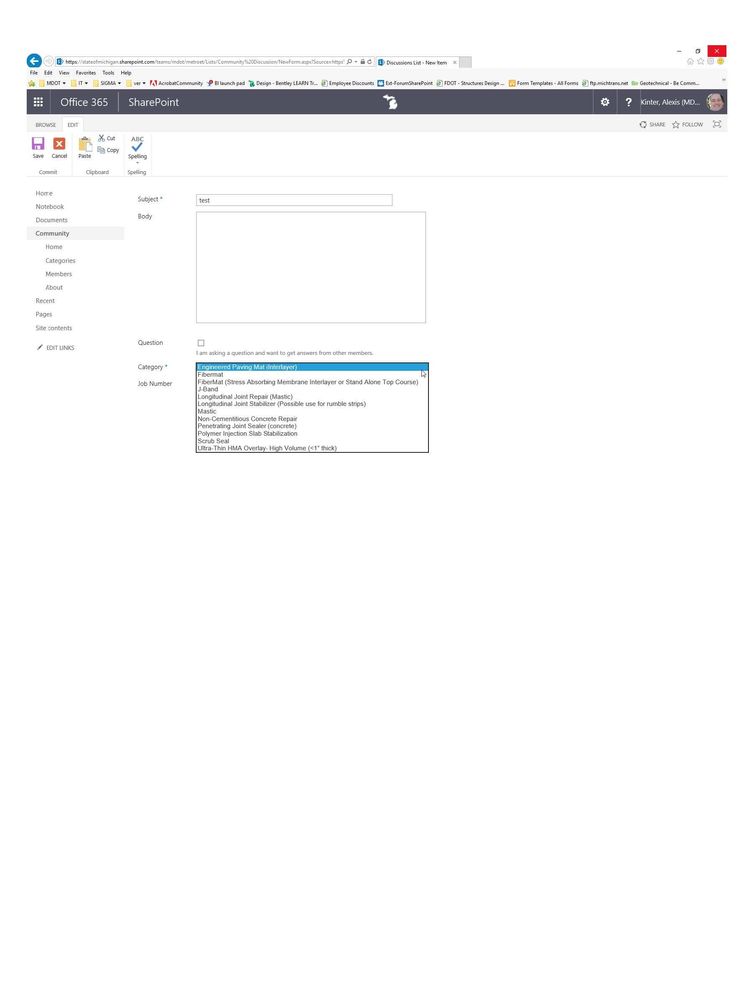Share this site
Viewport: 754px width, 999px height.
652,125
